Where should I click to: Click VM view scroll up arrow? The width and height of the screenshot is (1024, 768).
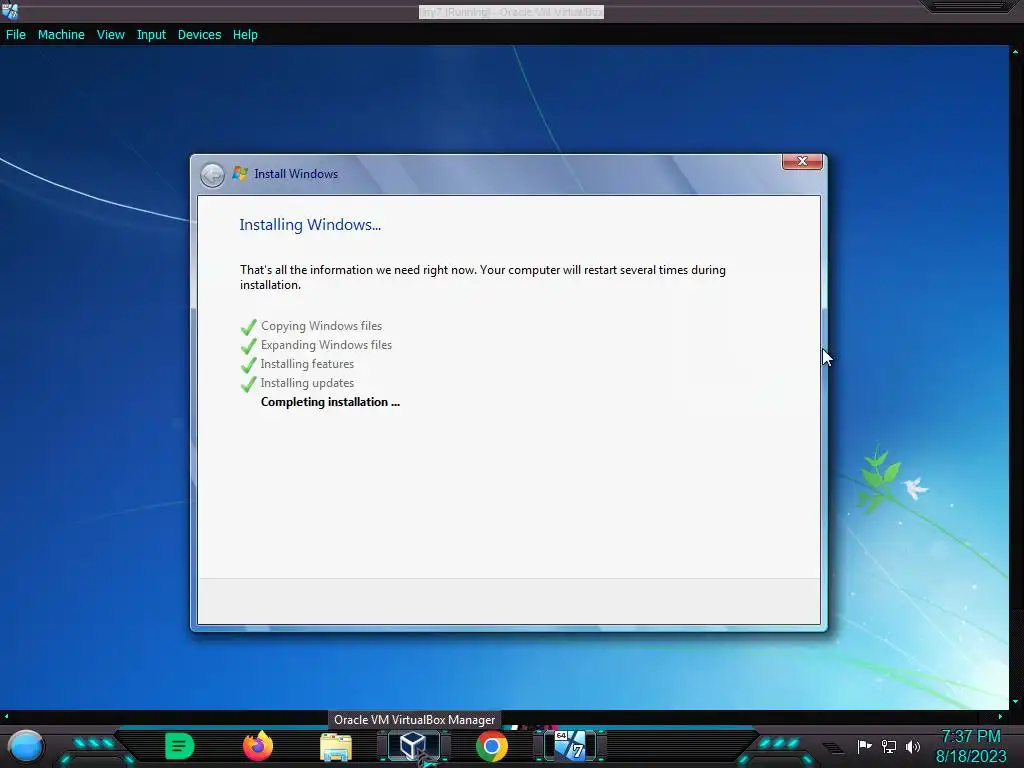[1016, 51]
